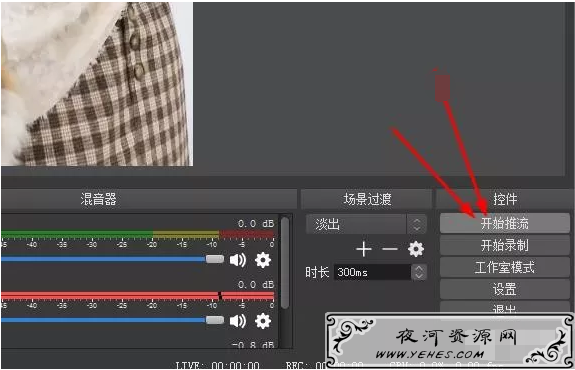Open gear settings for first audio channel

[263, 260]
